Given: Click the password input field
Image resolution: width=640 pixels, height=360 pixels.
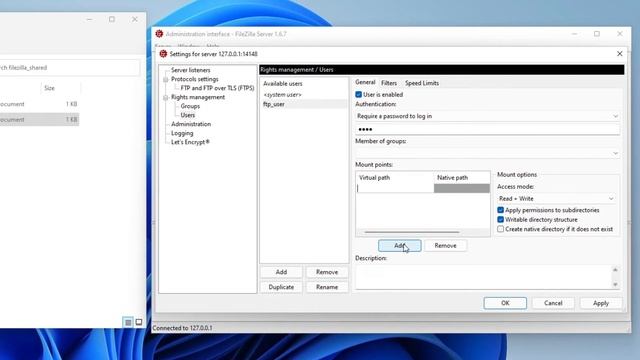Looking at the screenshot, I should coord(487,129).
